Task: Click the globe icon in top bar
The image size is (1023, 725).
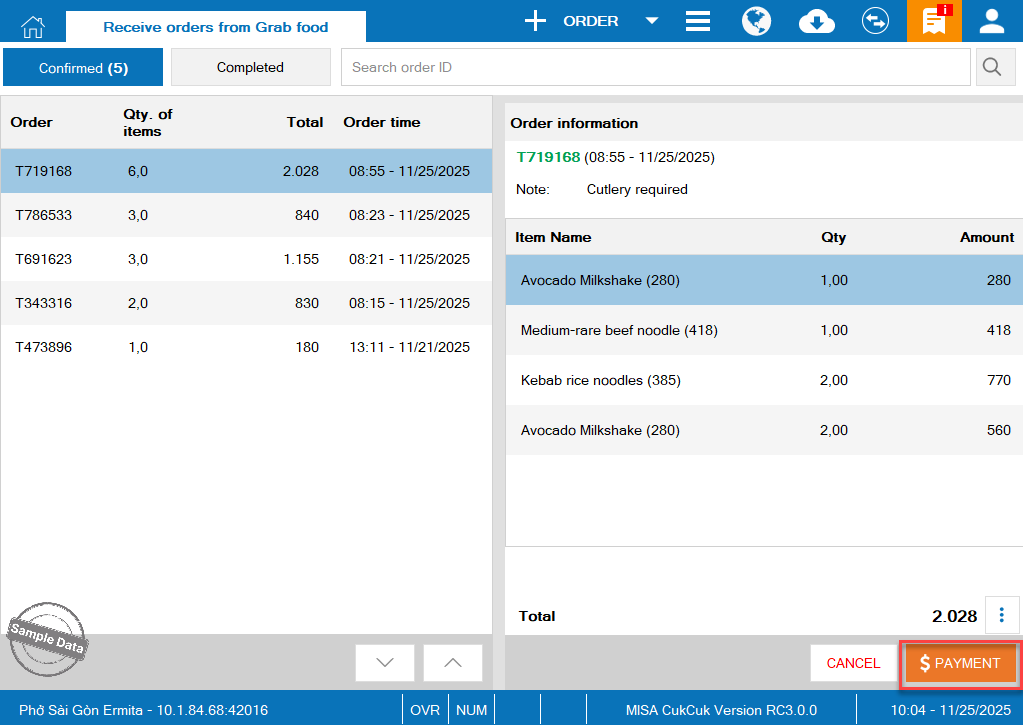Action: (x=756, y=21)
